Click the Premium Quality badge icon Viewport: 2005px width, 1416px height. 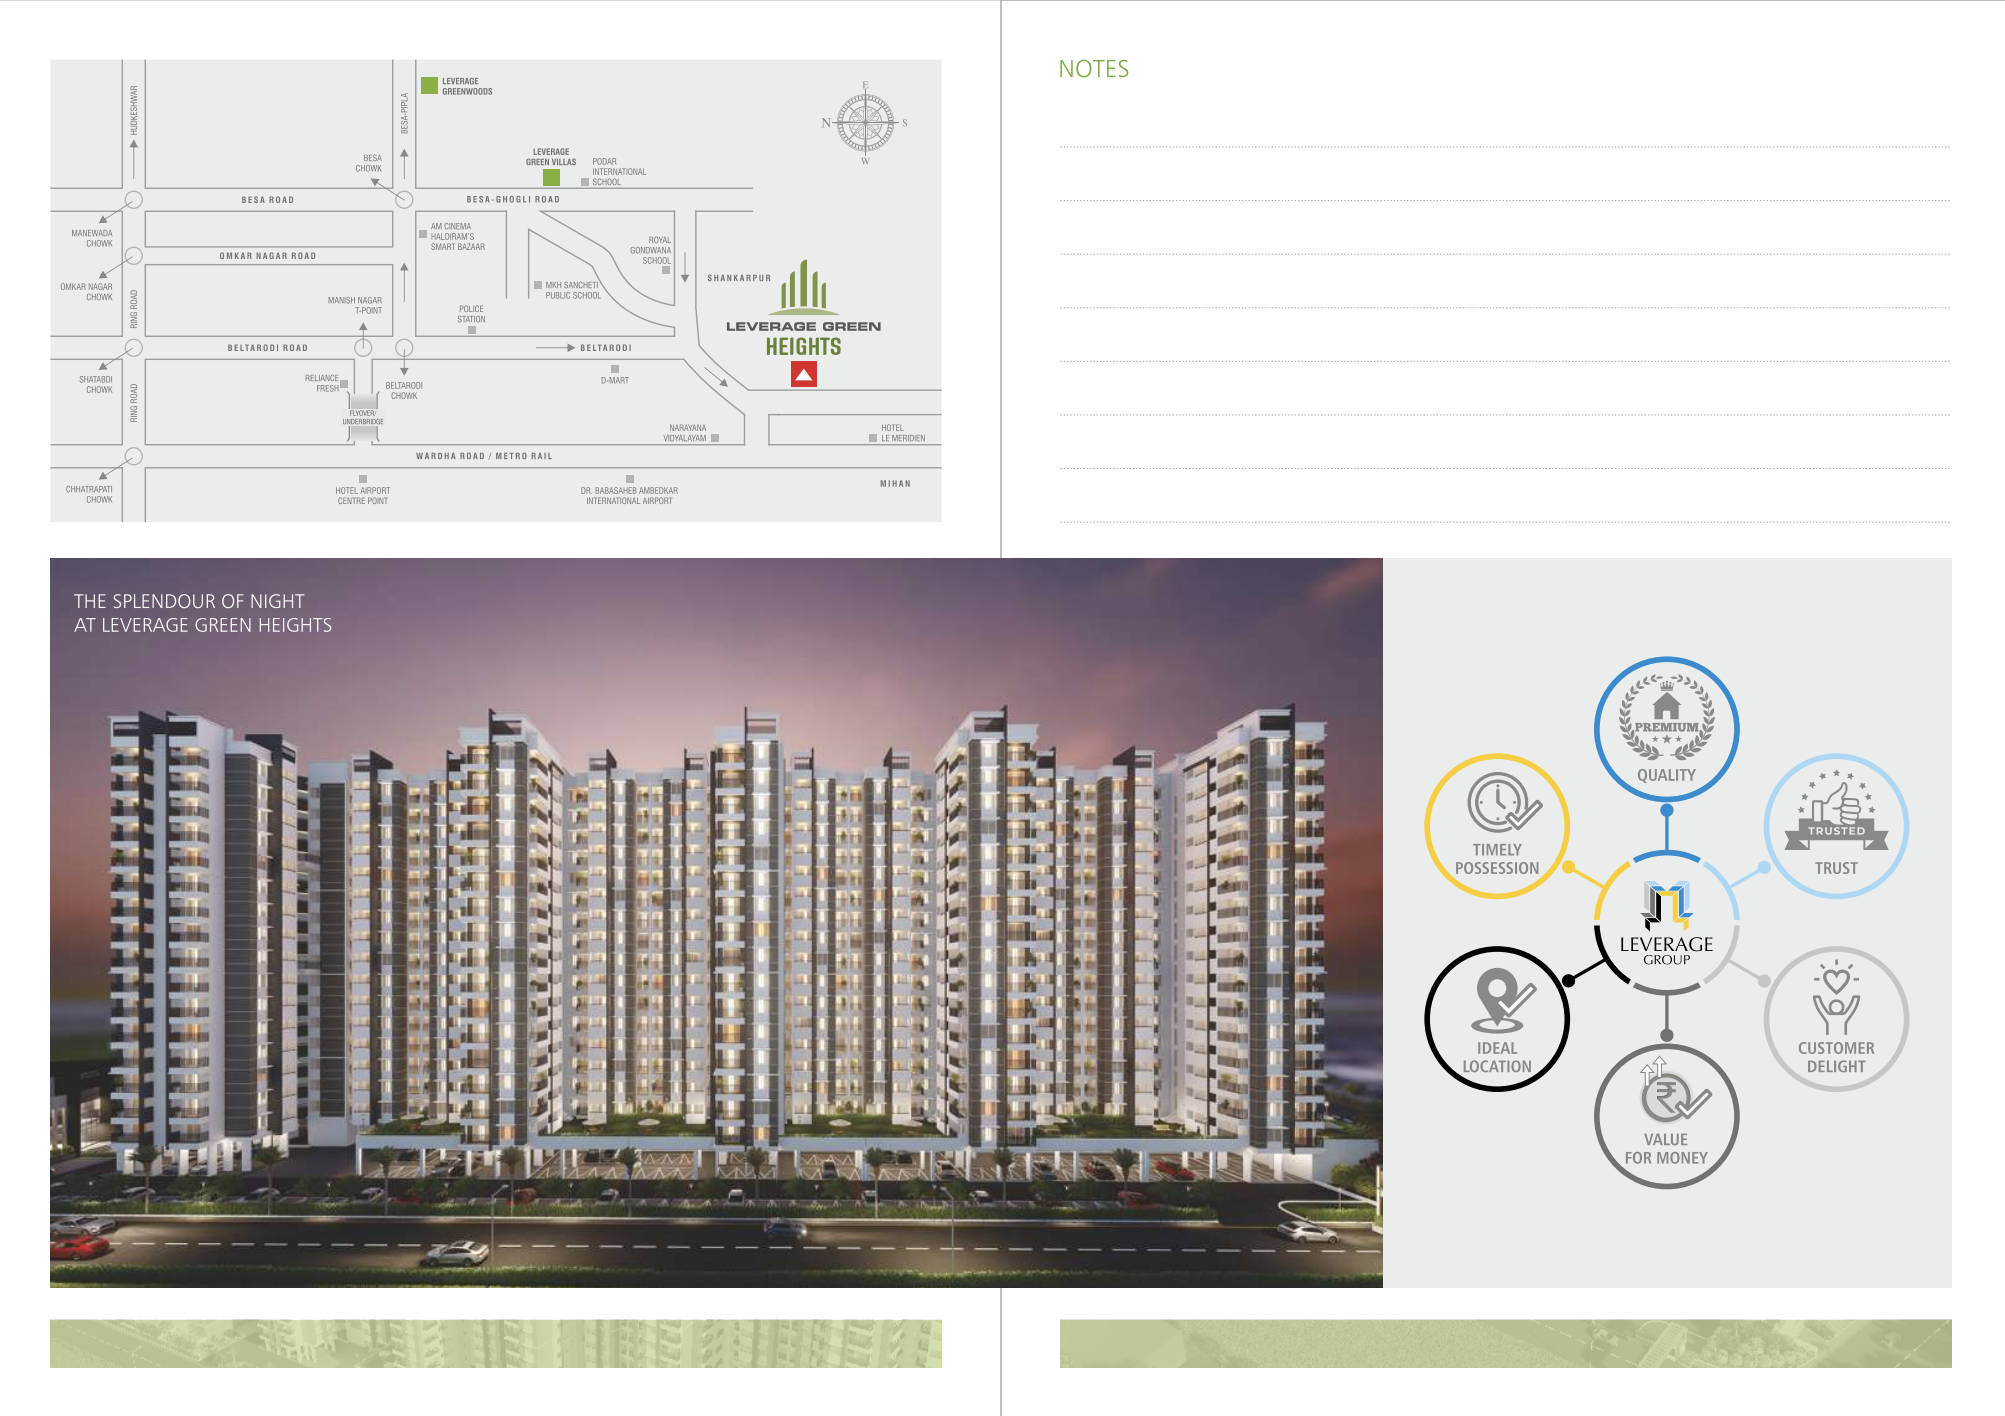[1666, 718]
